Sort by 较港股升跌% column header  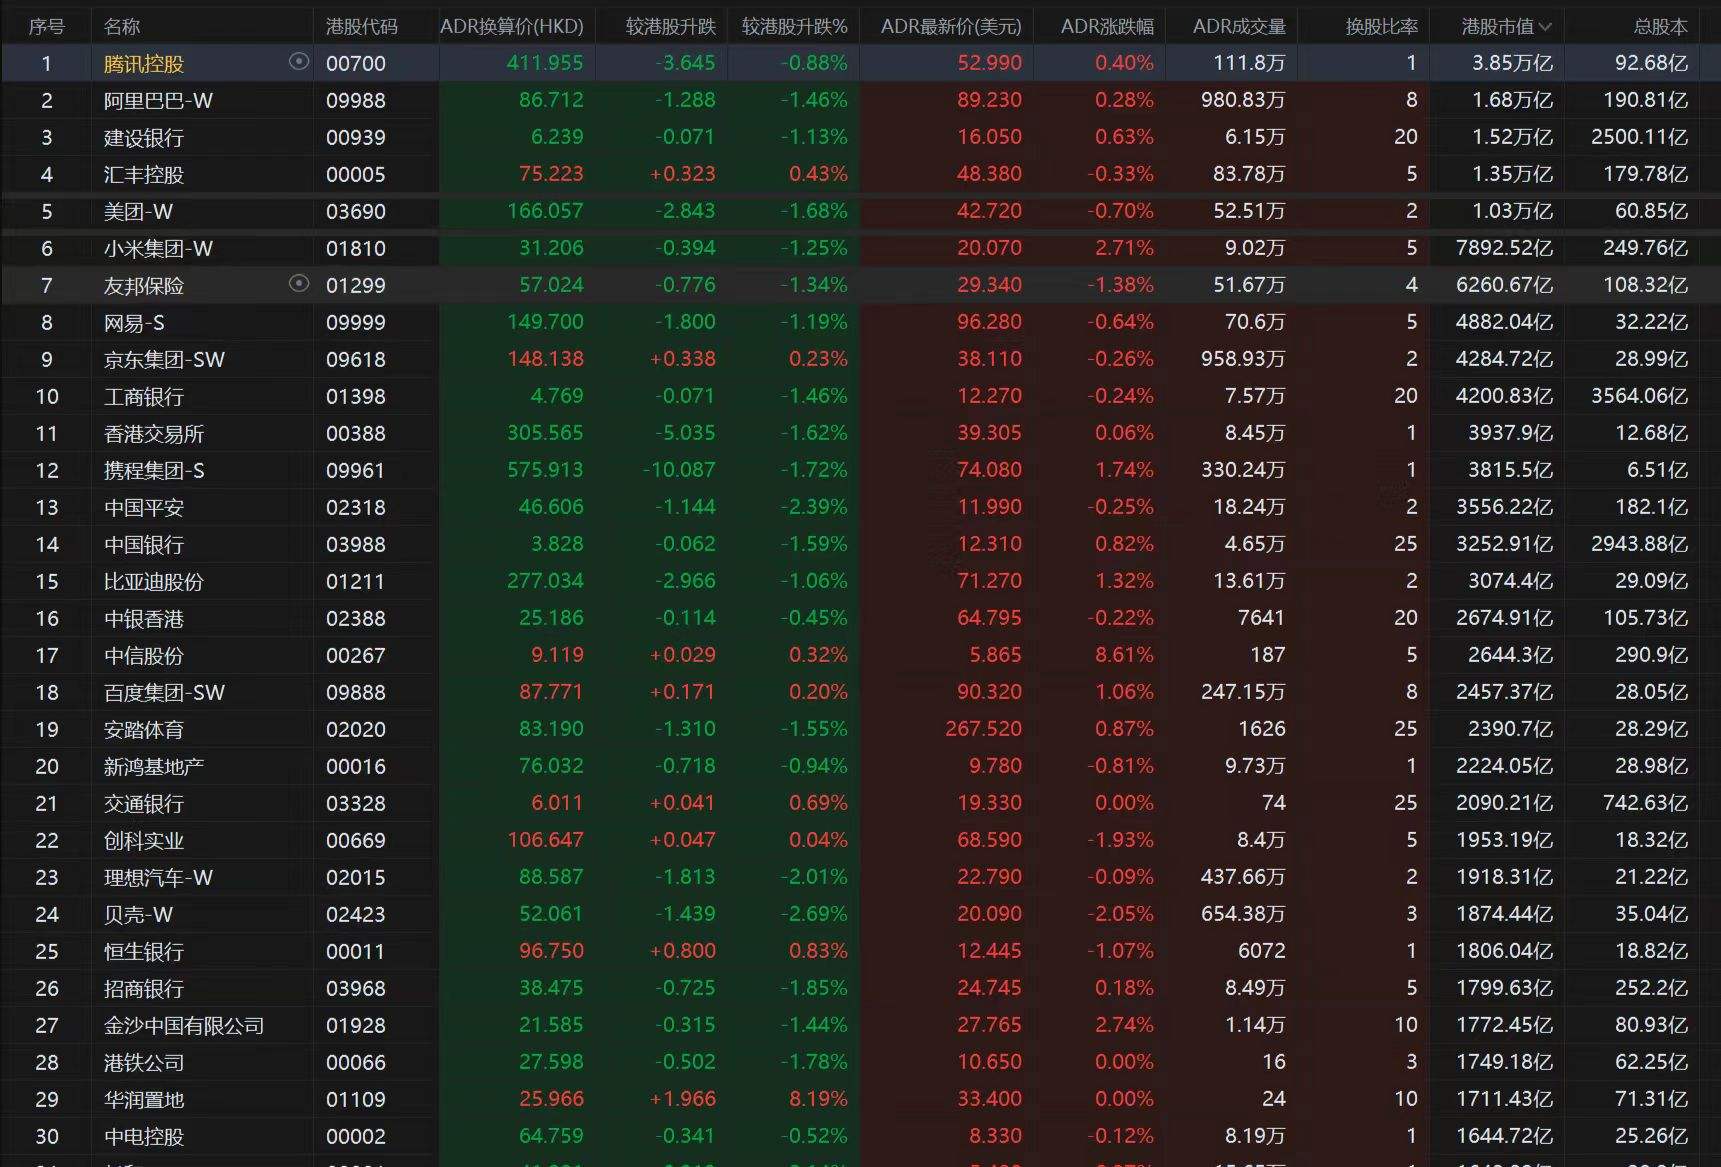(x=794, y=27)
